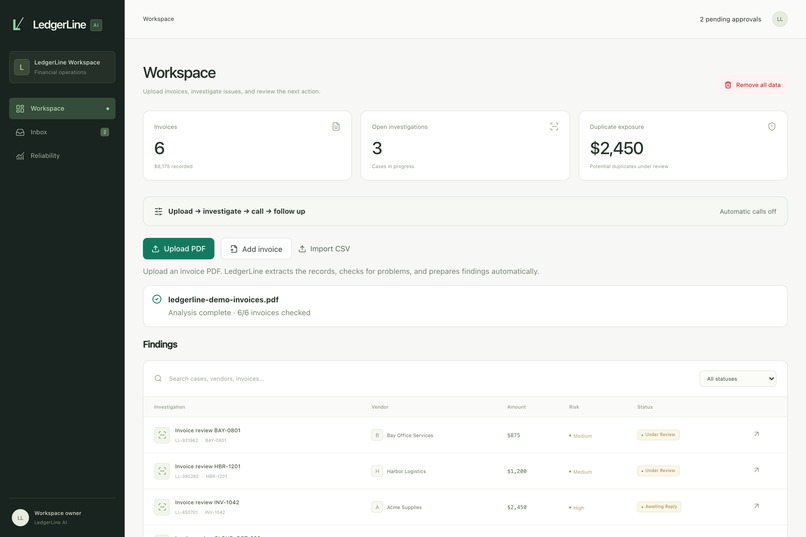This screenshot has width=806, height=537.
Task: Click the High risk label for INV-1042
Action: (x=576, y=508)
